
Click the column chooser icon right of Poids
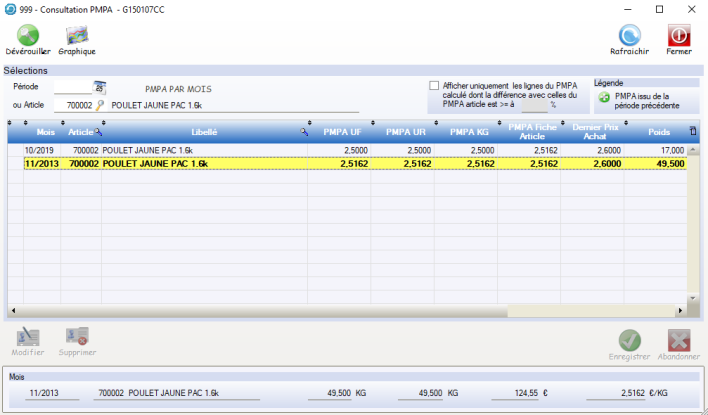point(694,131)
